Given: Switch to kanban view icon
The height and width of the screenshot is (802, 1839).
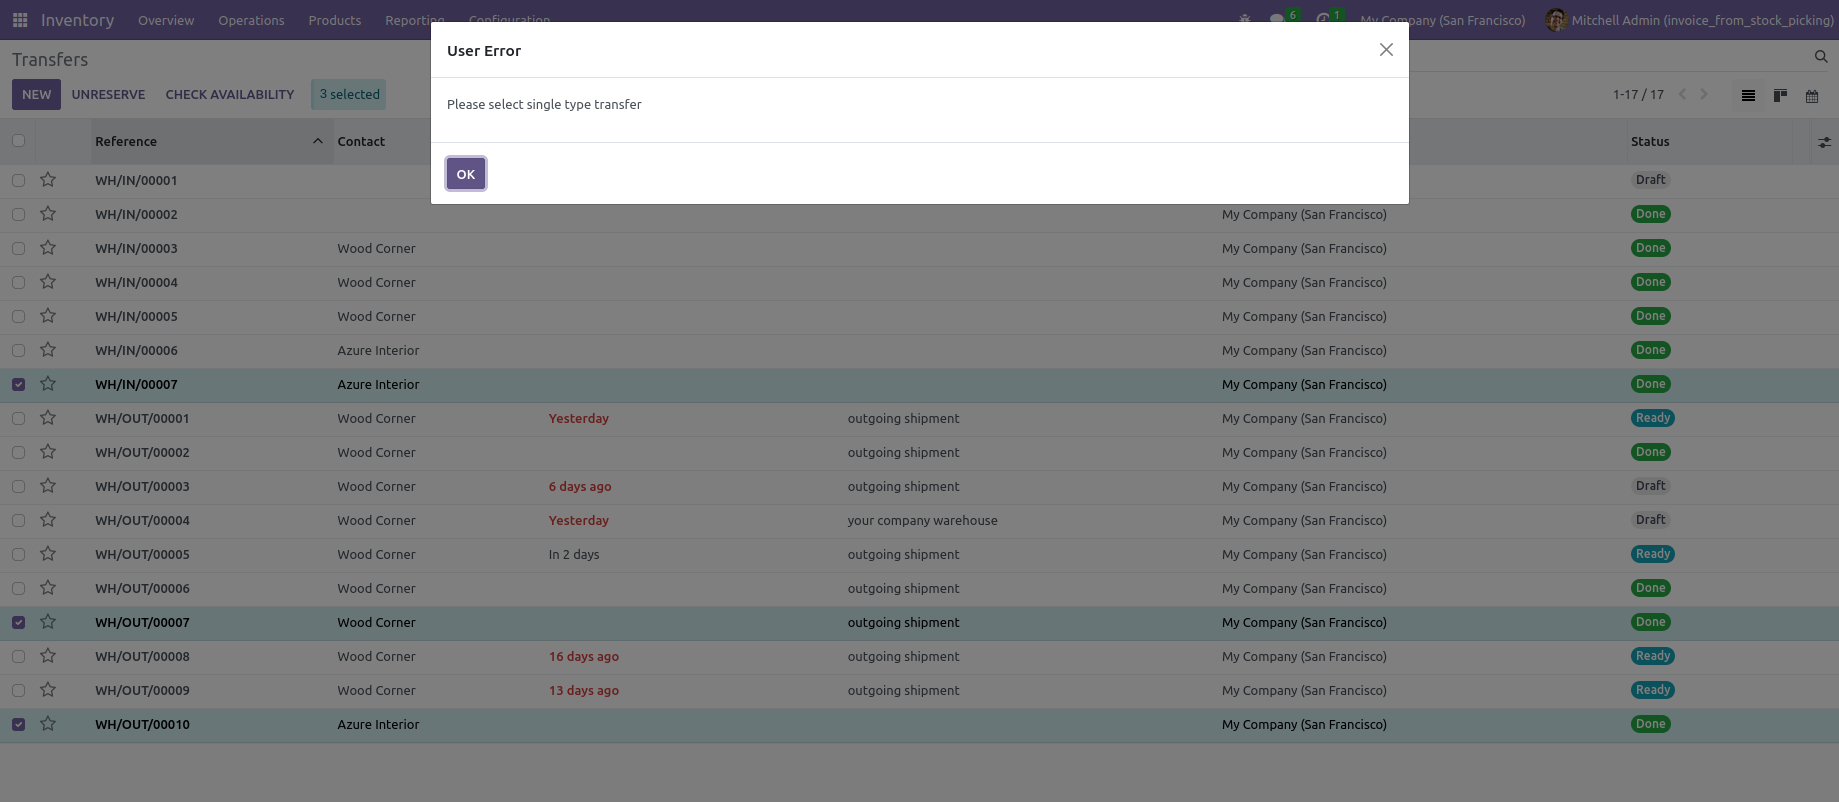Looking at the screenshot, I should click(x=1780, y=95).
